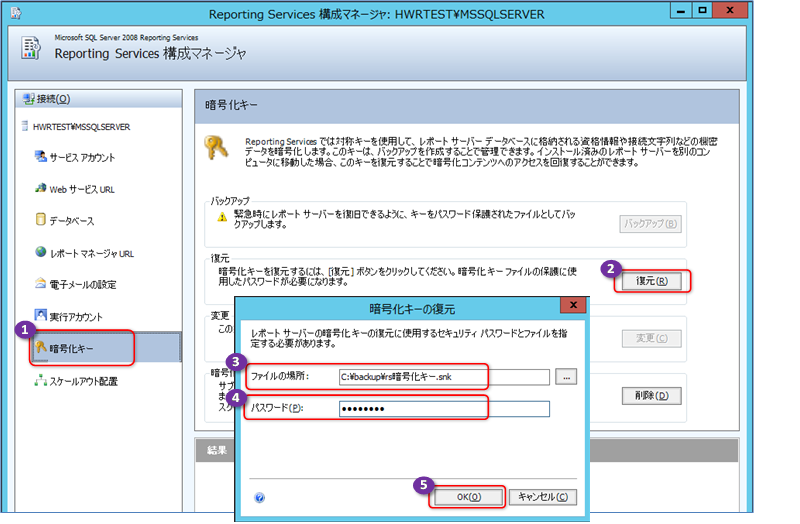Close the 暗号化キーの復元 dialog
Screen dimensions: 800x524
[x=573, y=305]
